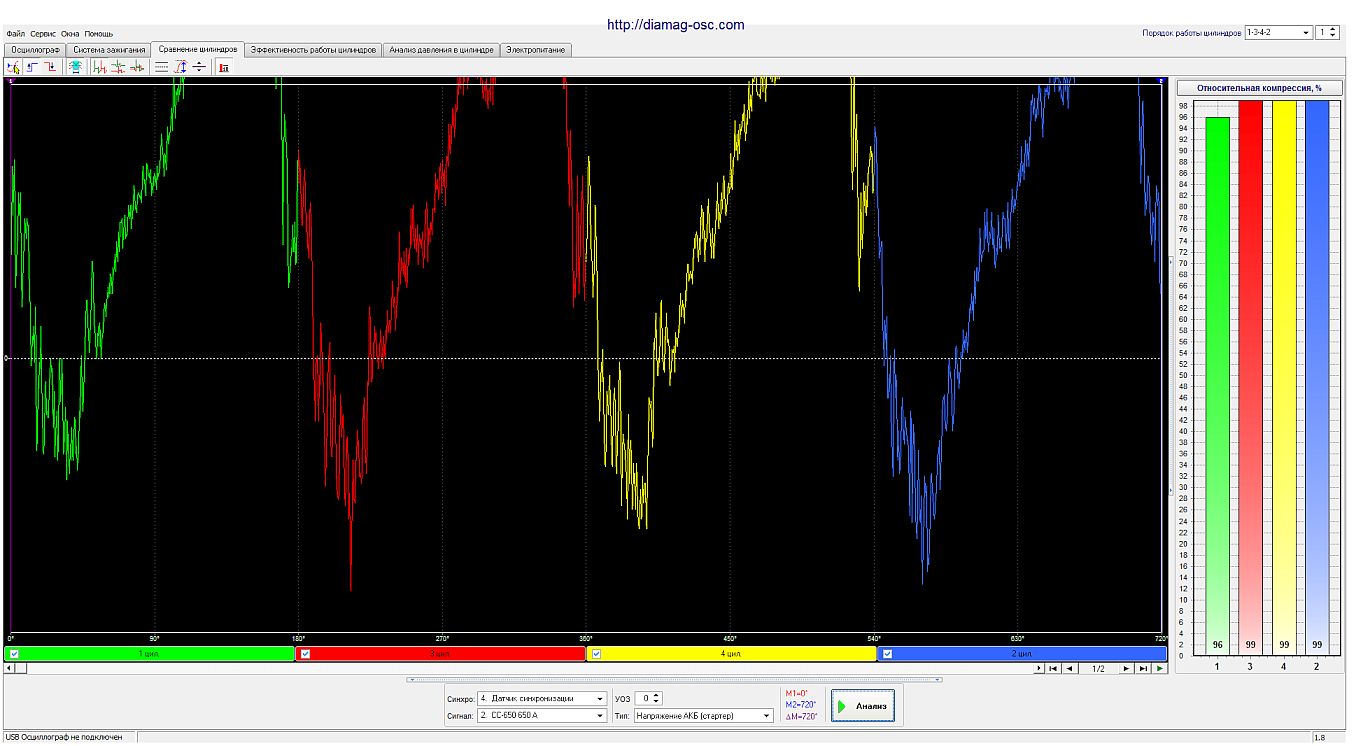Viewport: 1355px width, 746px height.
Task: Click the Анализ button
Action: pyautogui.click(x=863, y=706)
